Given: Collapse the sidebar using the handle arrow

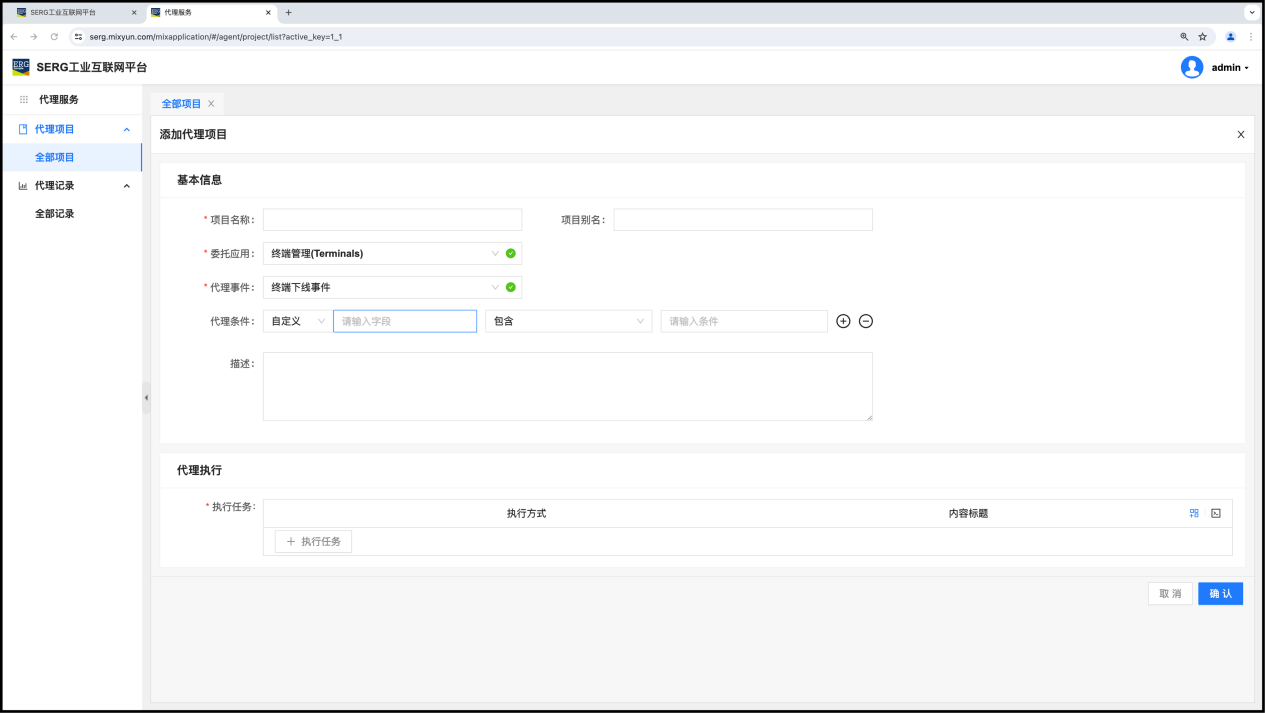Looking at the screenshot, I should (x=146, y=398).
